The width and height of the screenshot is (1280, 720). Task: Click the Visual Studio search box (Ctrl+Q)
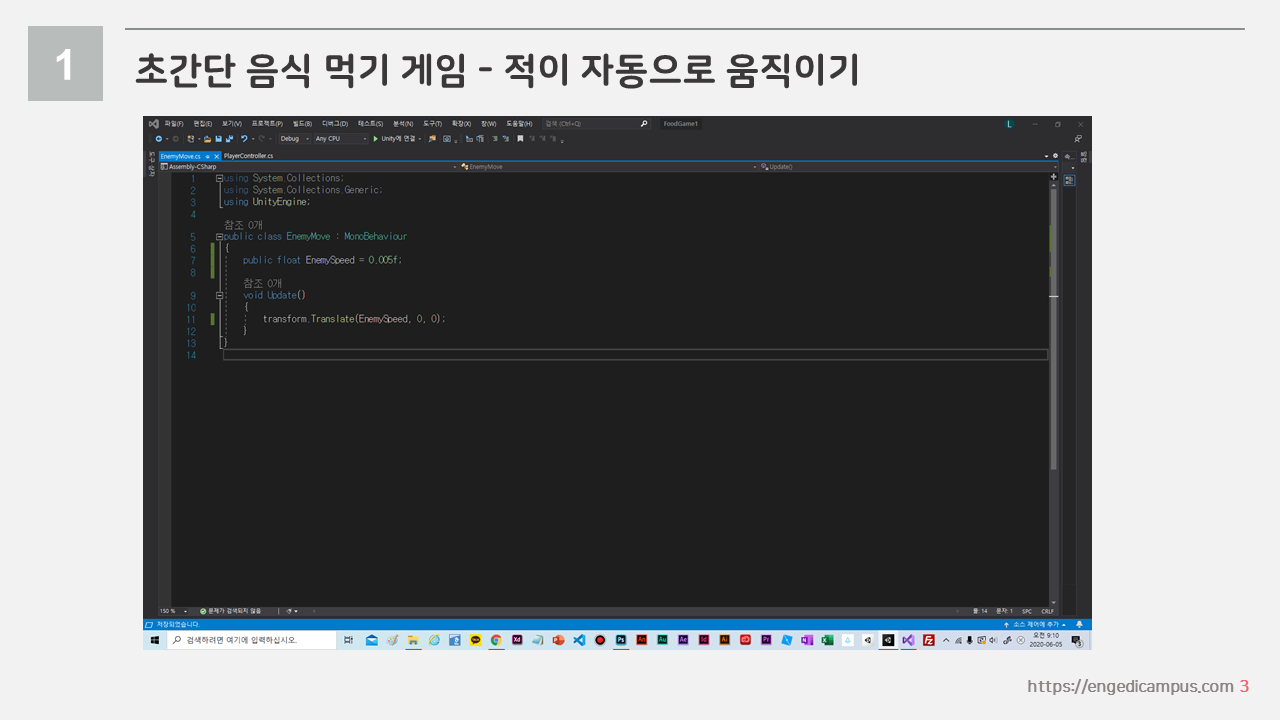coord(596,124)
